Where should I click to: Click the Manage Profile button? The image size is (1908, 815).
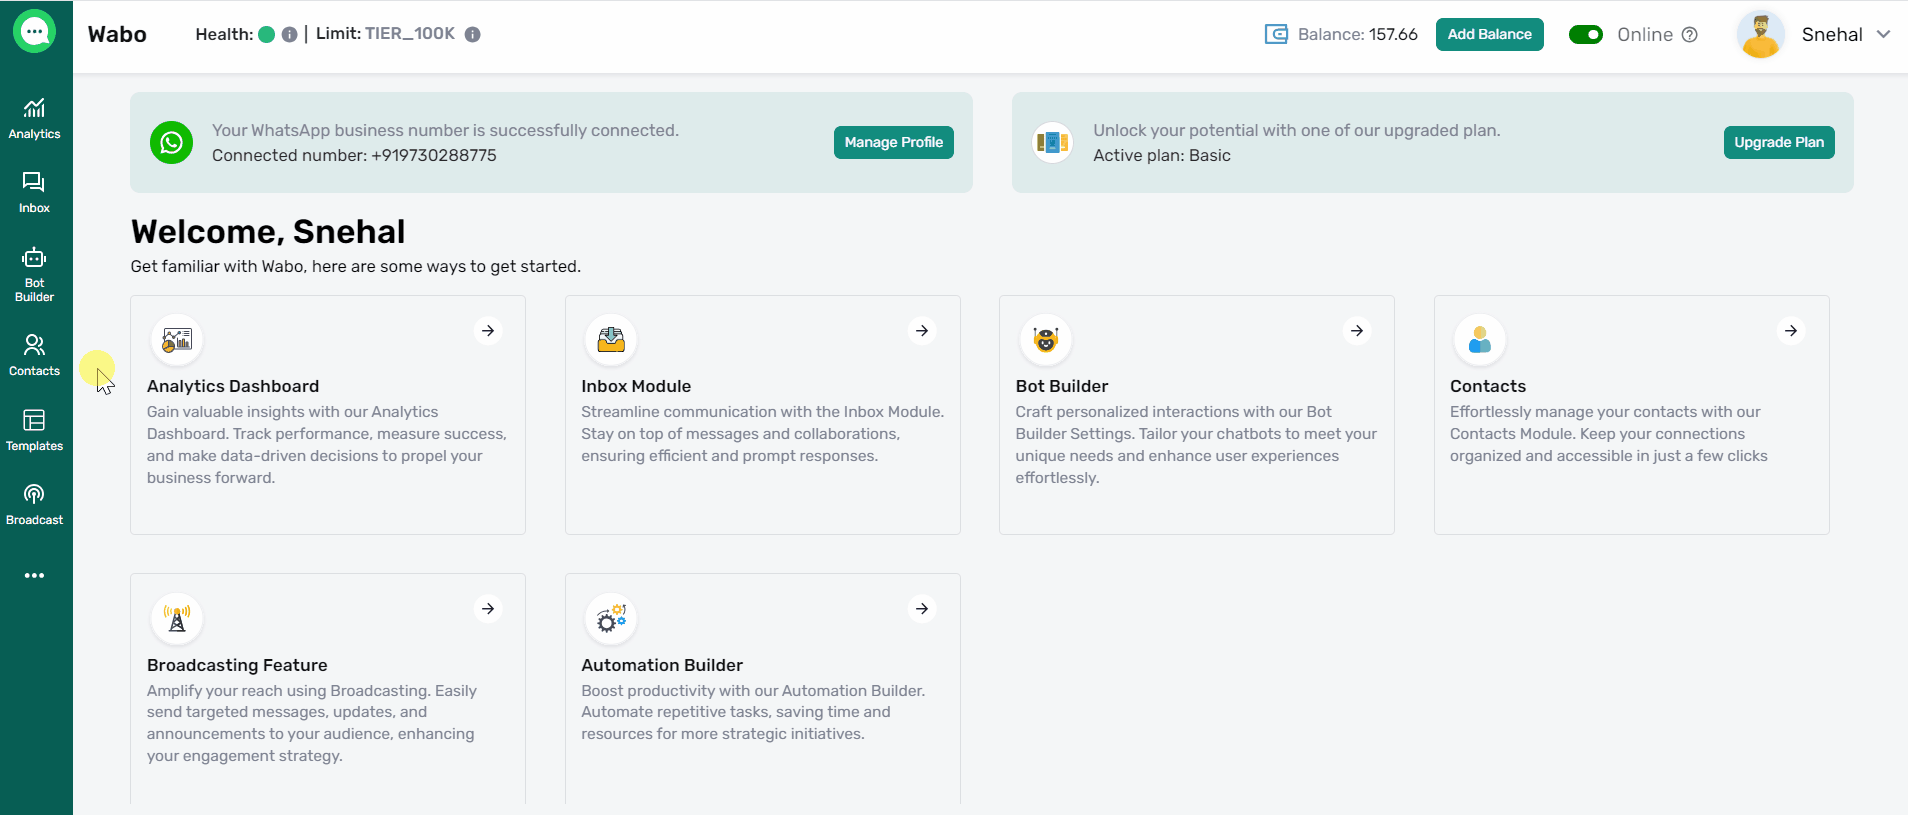[893, 142]
